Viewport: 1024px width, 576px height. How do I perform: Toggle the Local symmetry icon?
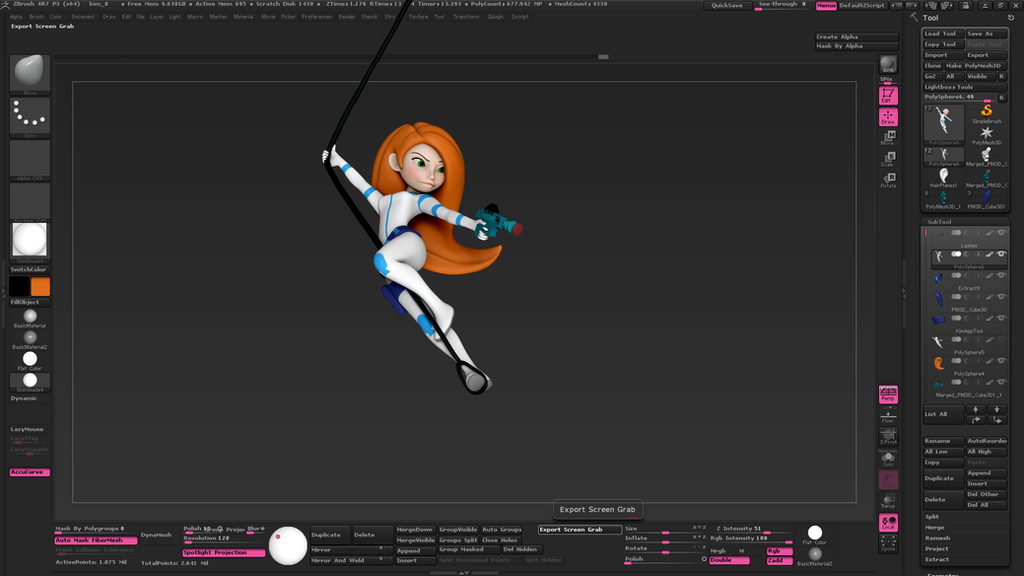coord(888,522)
